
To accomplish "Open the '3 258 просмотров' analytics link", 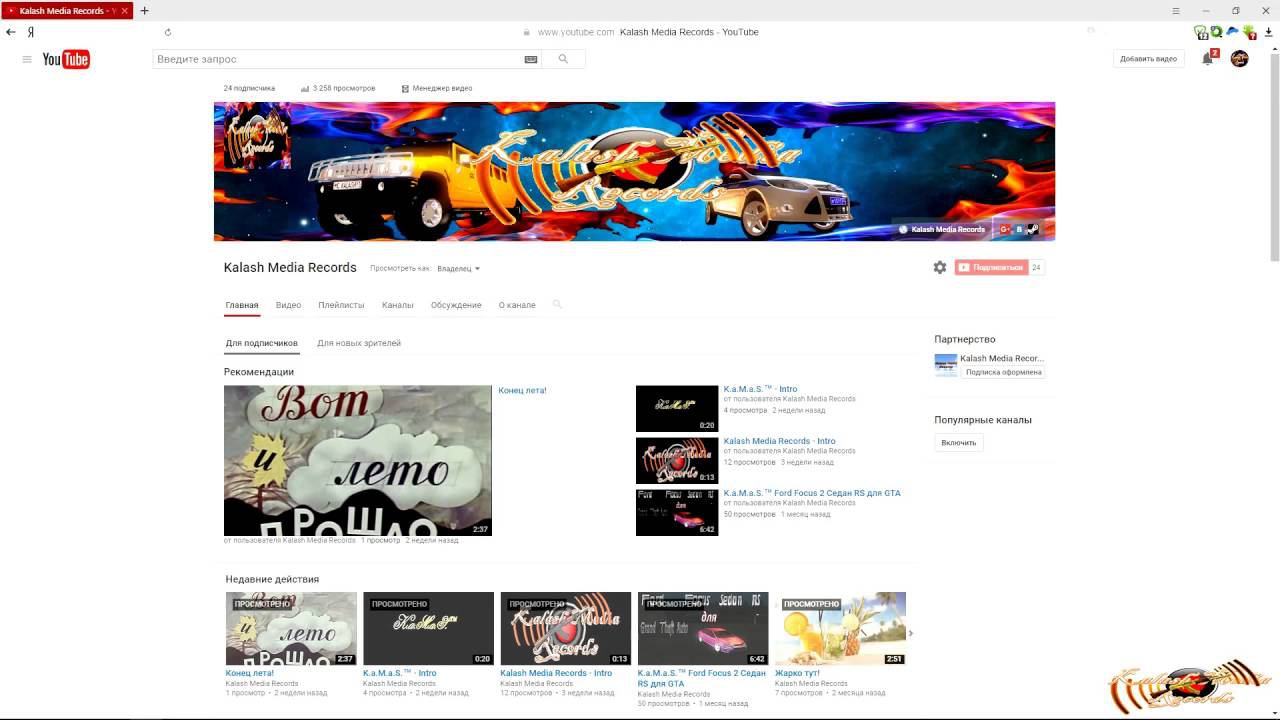I will (338, 88).
